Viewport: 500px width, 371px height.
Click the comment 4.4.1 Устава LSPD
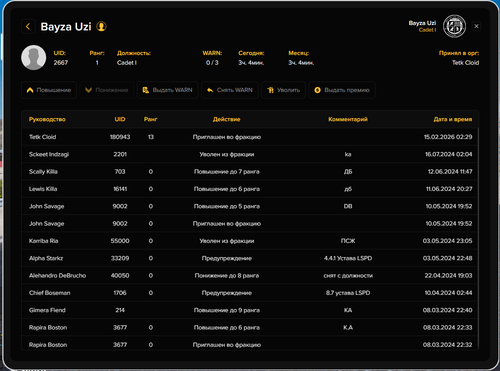click(x=348, y=258)
